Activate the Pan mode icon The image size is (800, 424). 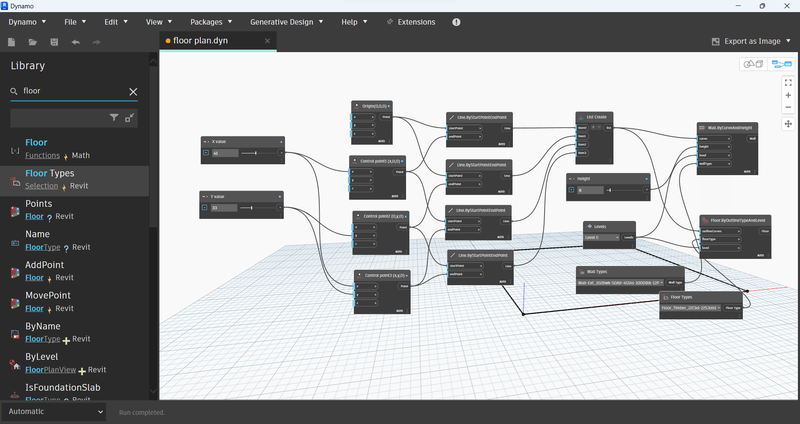[788, 123]
